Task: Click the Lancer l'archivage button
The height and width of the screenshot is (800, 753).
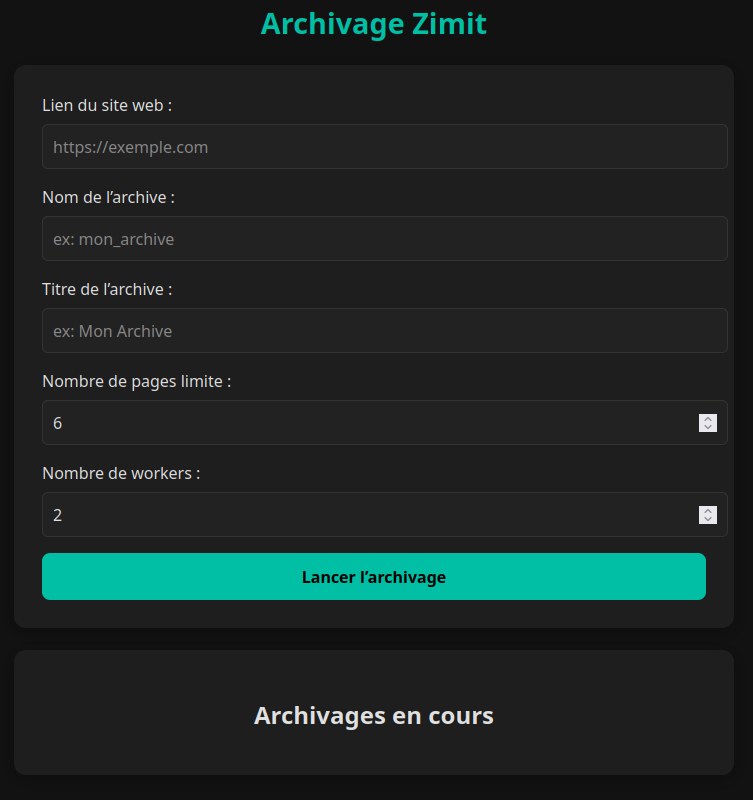Action: click(374, 577)
